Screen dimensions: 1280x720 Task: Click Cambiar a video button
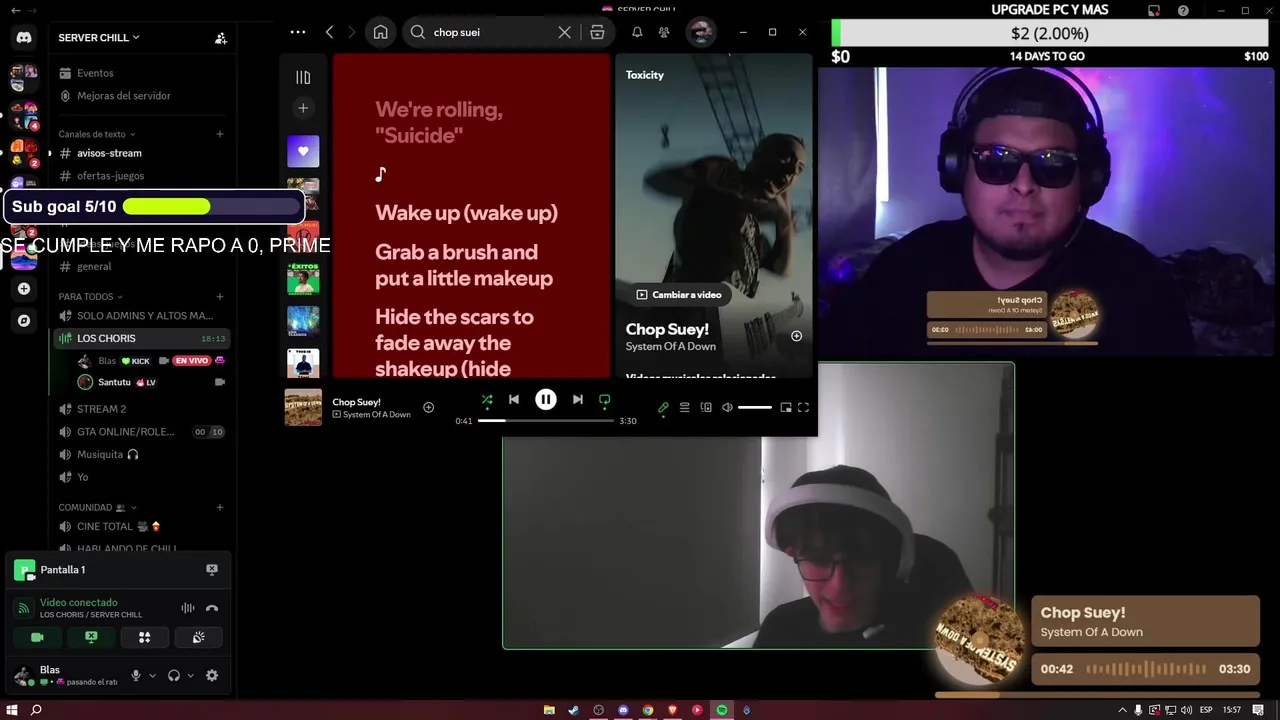[x=679, y=295]
